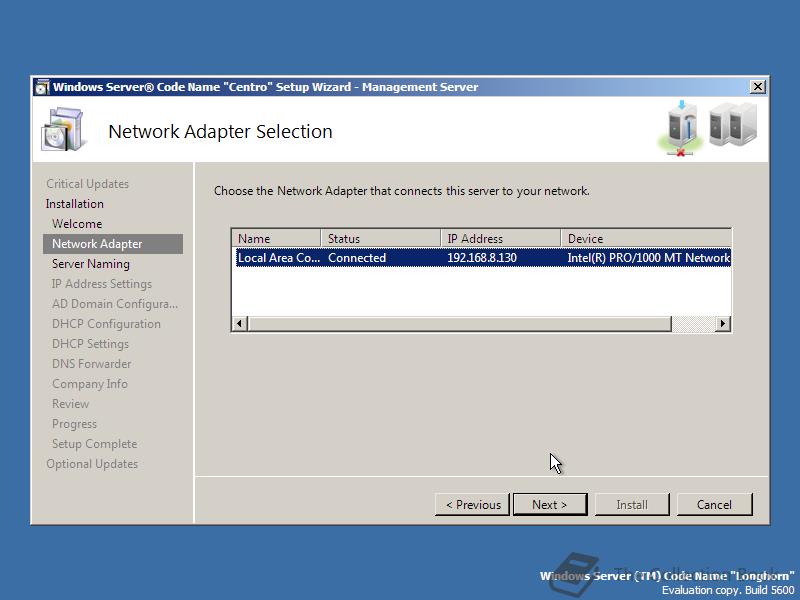Screen dimensions: 800x600
Task: Click the Network Adapter Selection heading
Action: pos(220,132)
